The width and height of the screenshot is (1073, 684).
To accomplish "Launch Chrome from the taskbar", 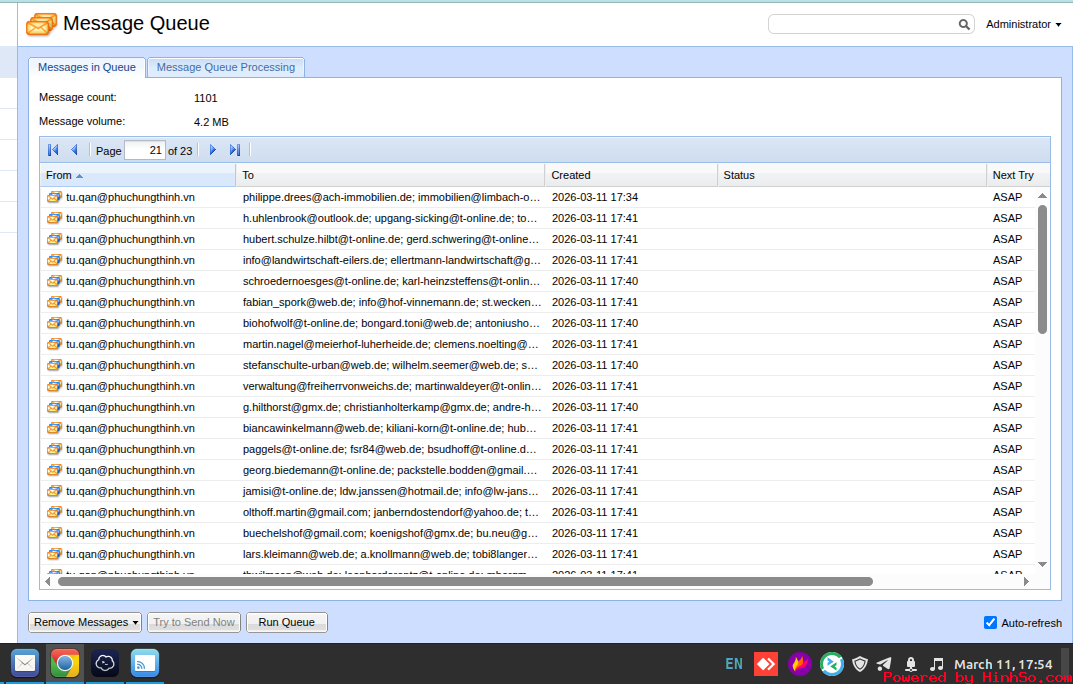I will (x=65, y=663).
